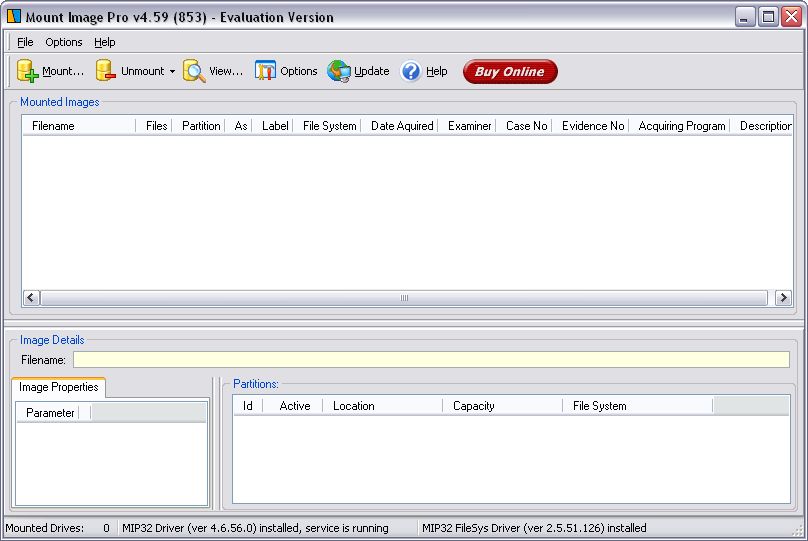Close the Mount Image Pro window

coord(791,17)
